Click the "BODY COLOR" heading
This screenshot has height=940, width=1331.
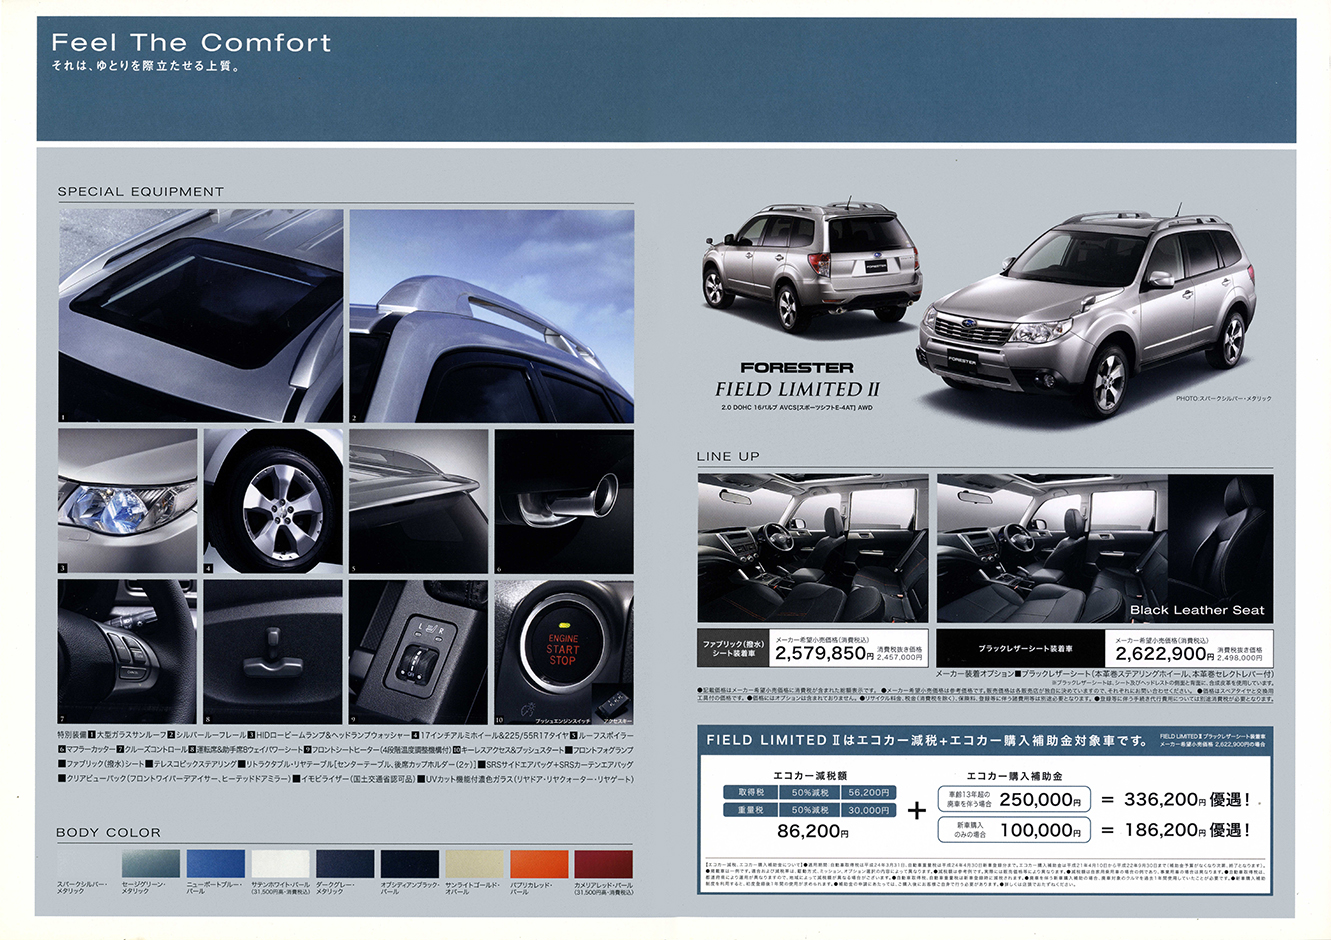coord(108,832)
